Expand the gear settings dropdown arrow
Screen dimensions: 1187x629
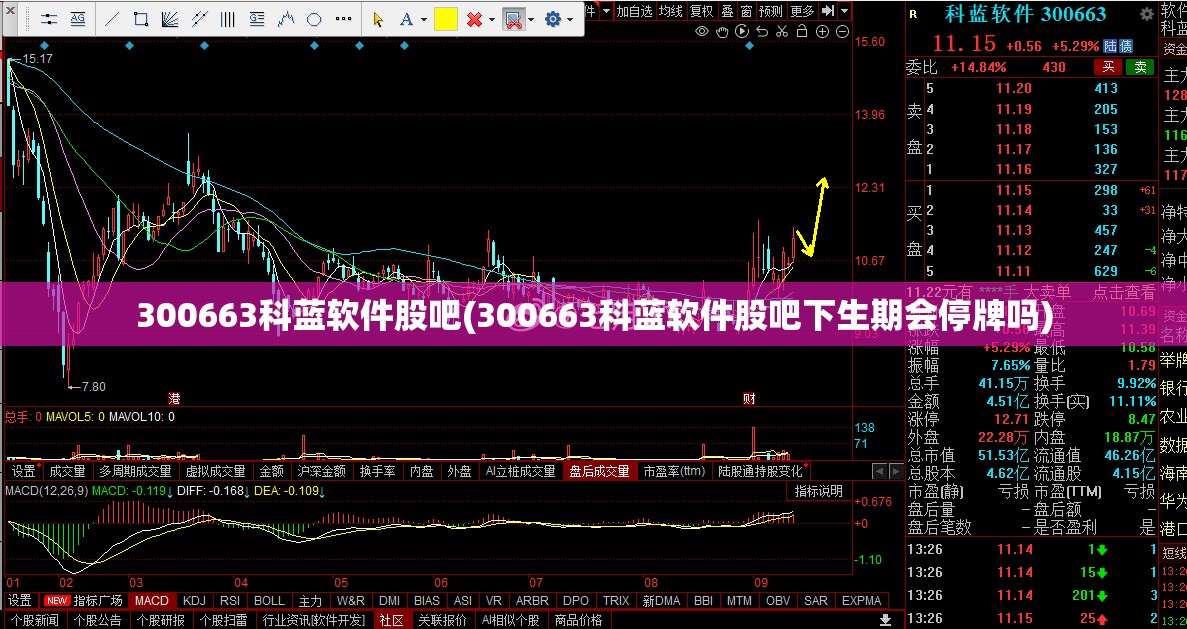(x=572, y=20)
